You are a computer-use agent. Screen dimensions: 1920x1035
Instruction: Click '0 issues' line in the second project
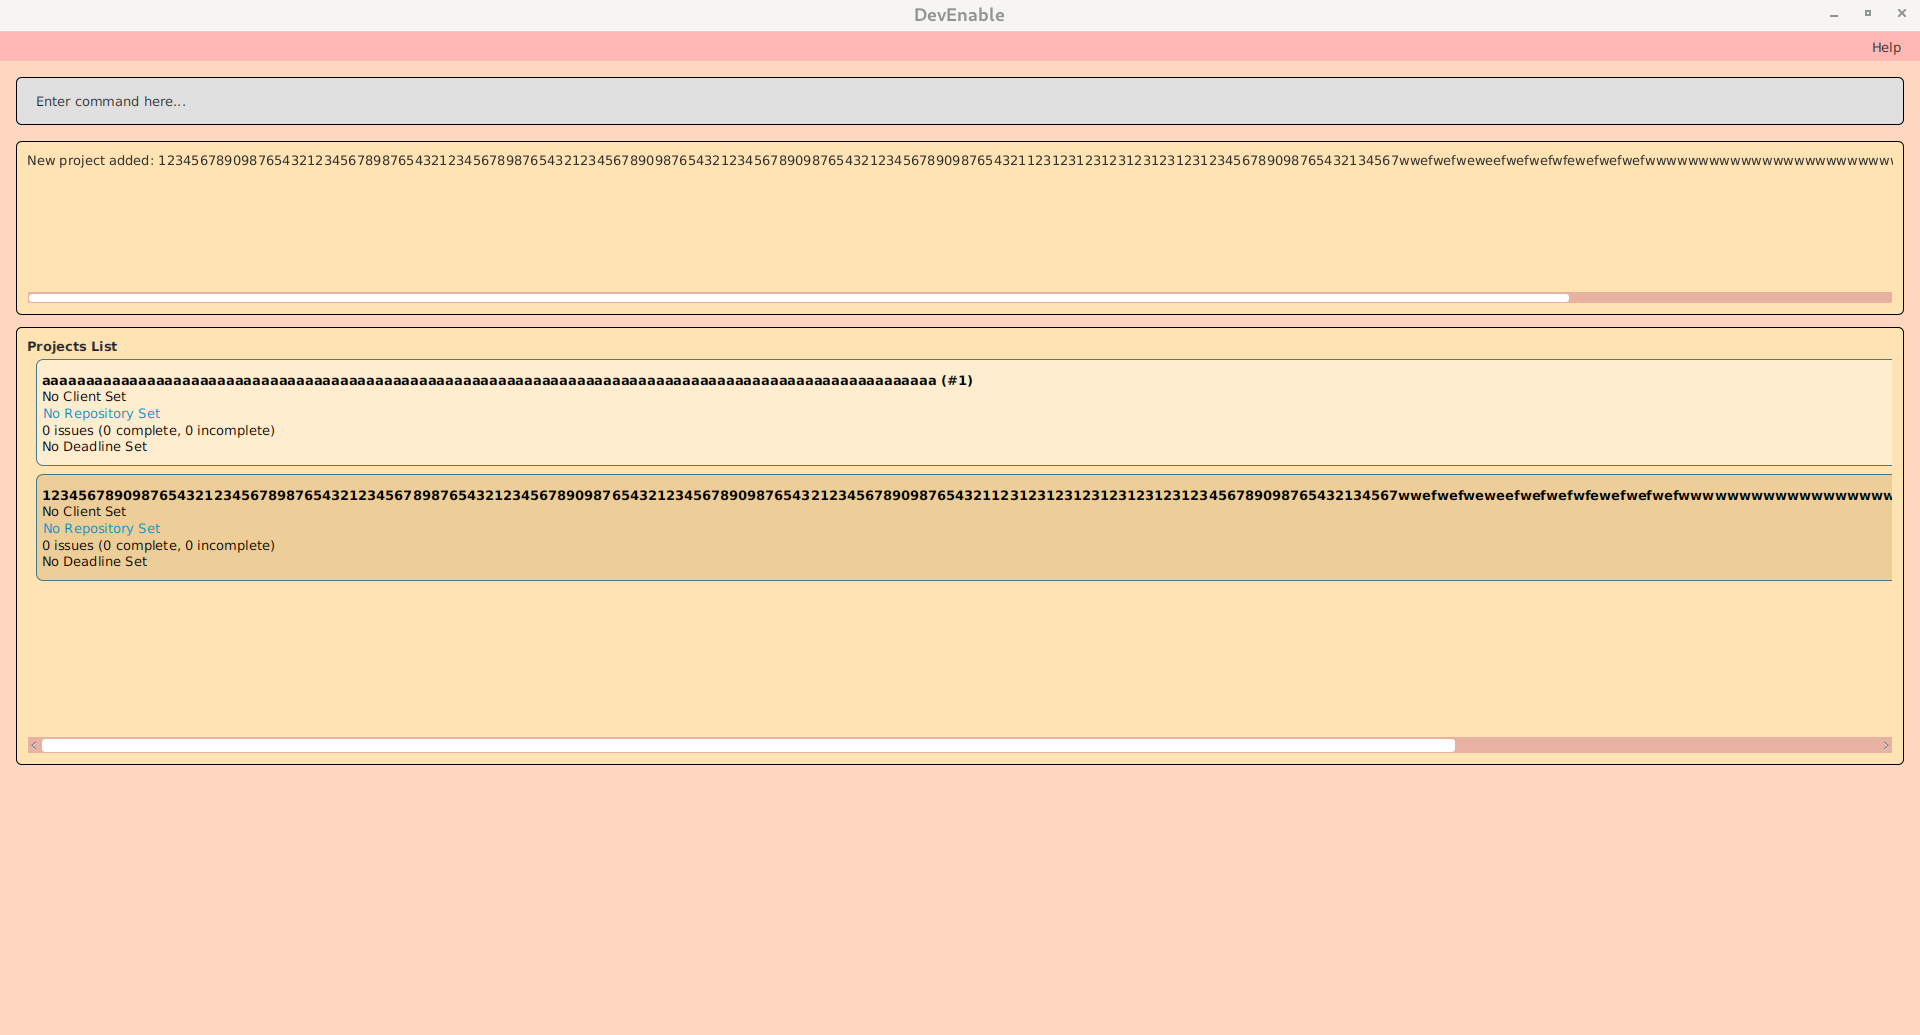pos(158,545)
